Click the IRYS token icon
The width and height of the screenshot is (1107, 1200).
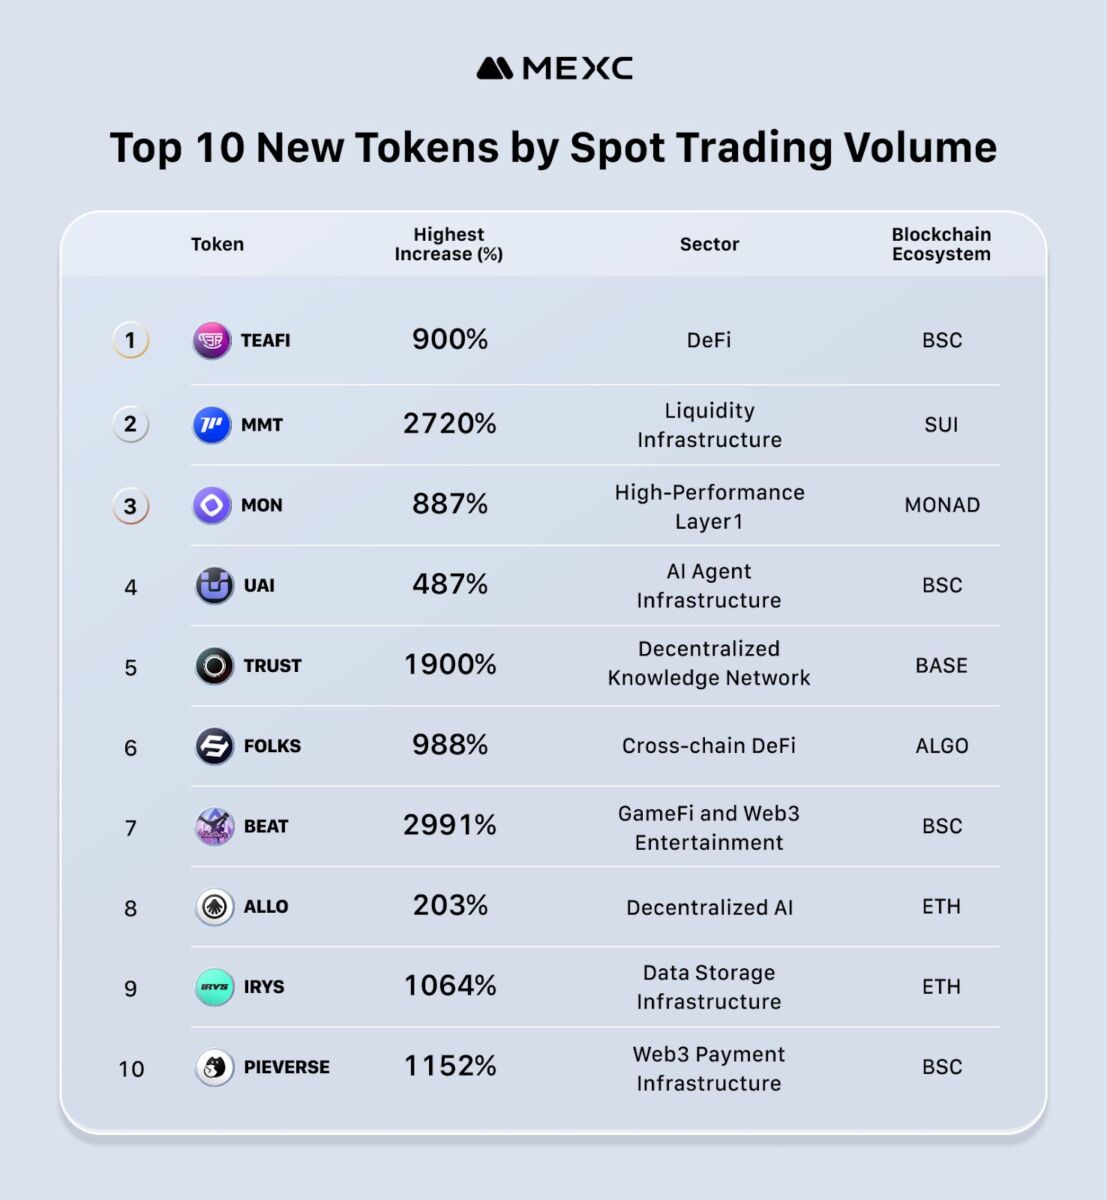point(214,987)
